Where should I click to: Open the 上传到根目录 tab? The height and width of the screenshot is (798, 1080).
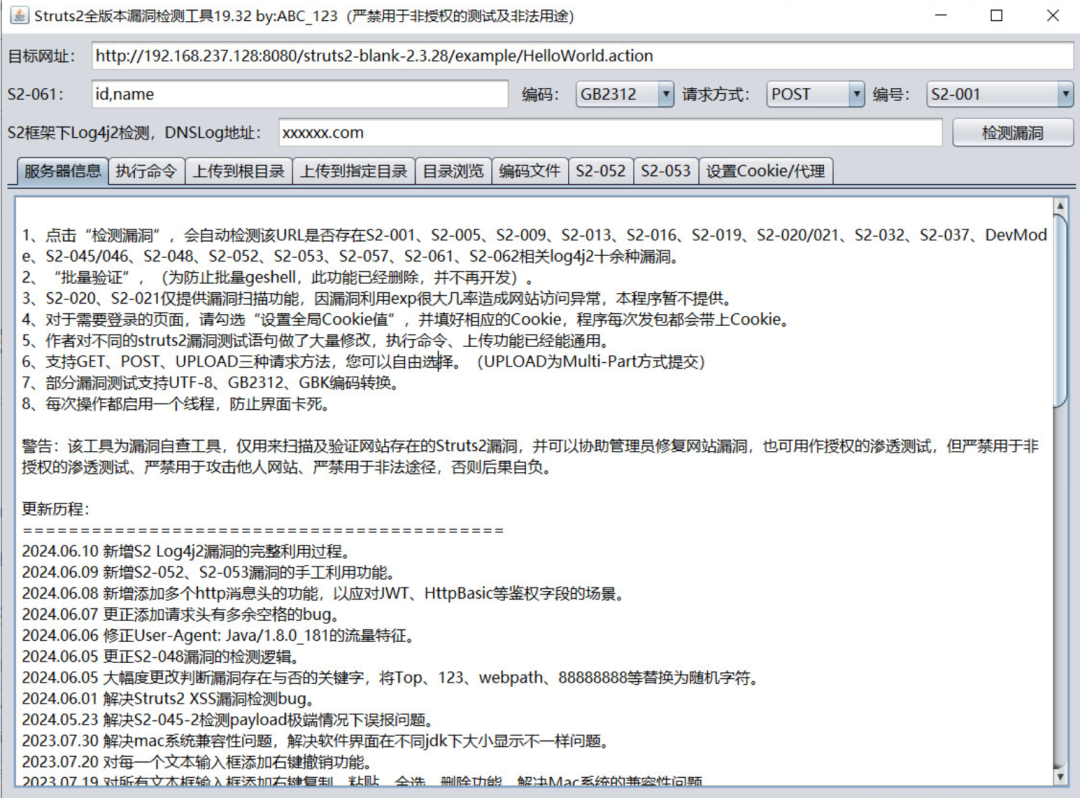point(238,171)
